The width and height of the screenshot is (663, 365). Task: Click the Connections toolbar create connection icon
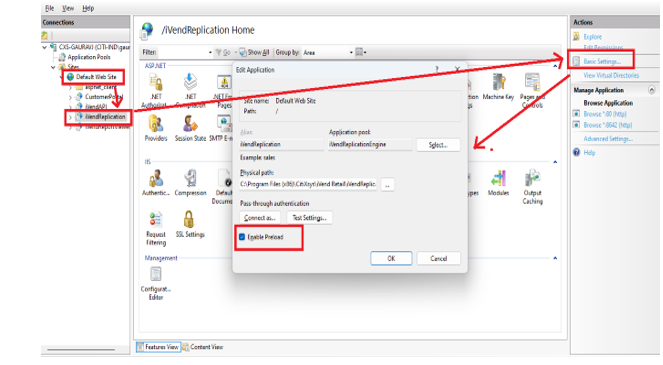pos(44,35)
